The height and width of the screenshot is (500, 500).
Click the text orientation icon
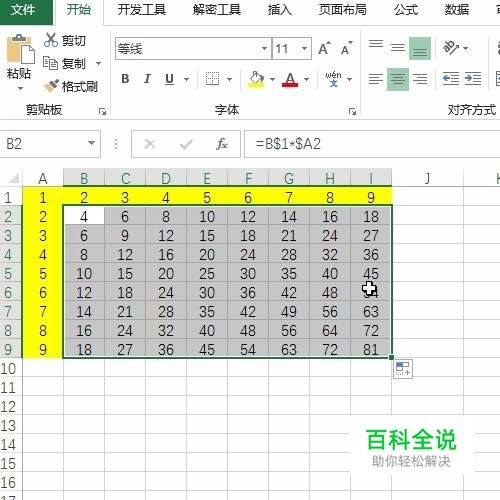pos(450,48)
